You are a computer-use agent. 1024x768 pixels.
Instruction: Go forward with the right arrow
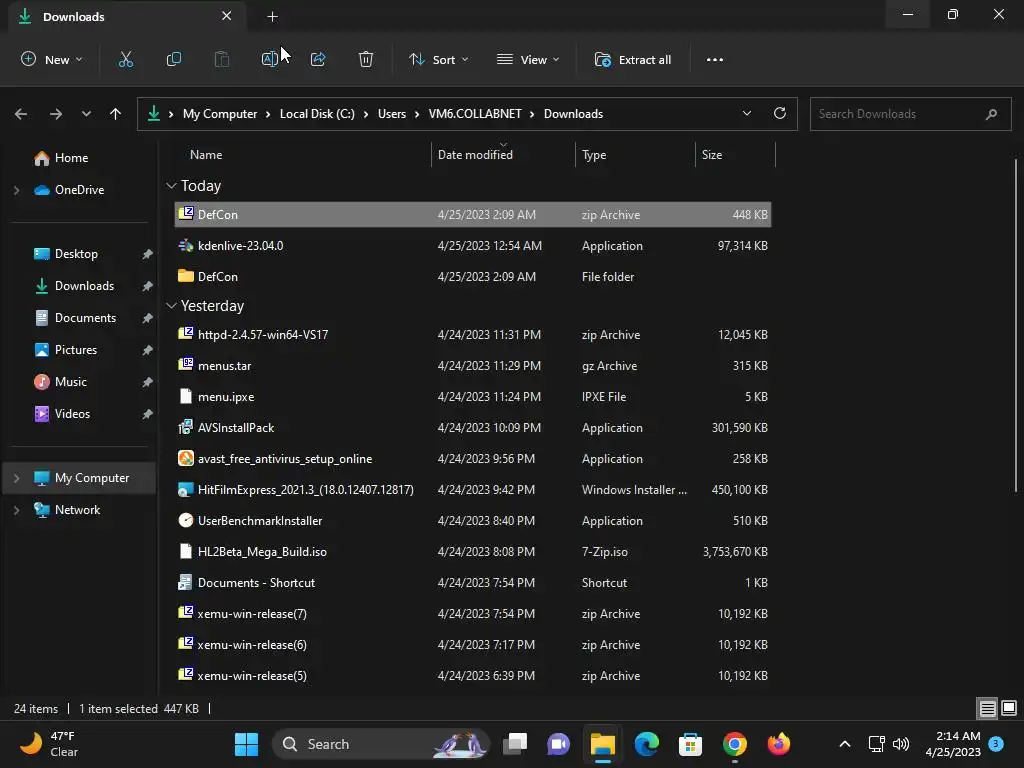pyautogui.click(x=56, y=114)
